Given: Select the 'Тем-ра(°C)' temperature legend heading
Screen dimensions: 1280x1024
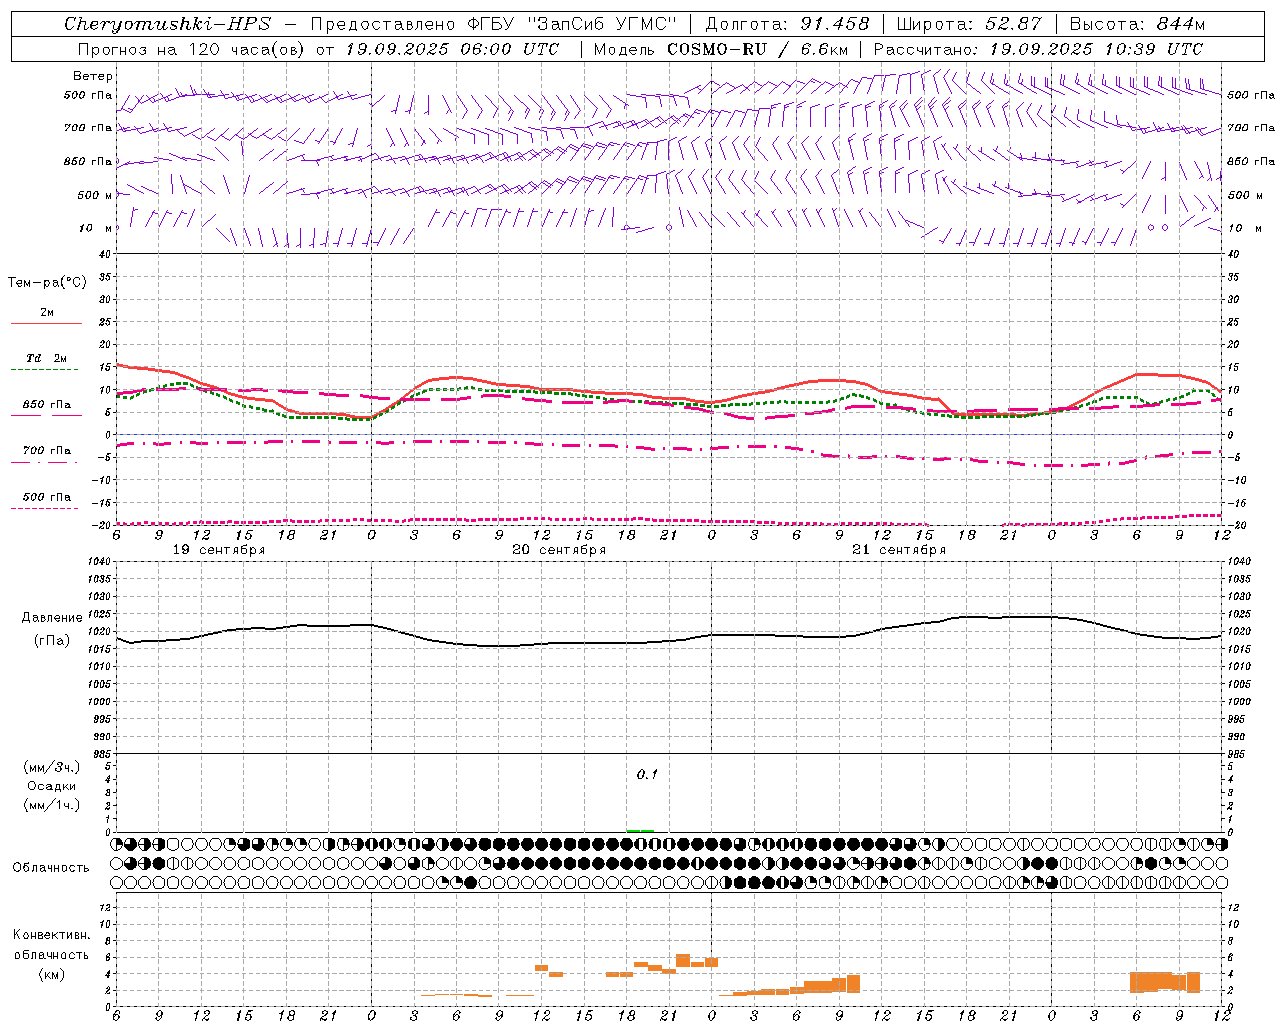Looking at the screenshot, I should pyautogui.click(x=47, y=282).
